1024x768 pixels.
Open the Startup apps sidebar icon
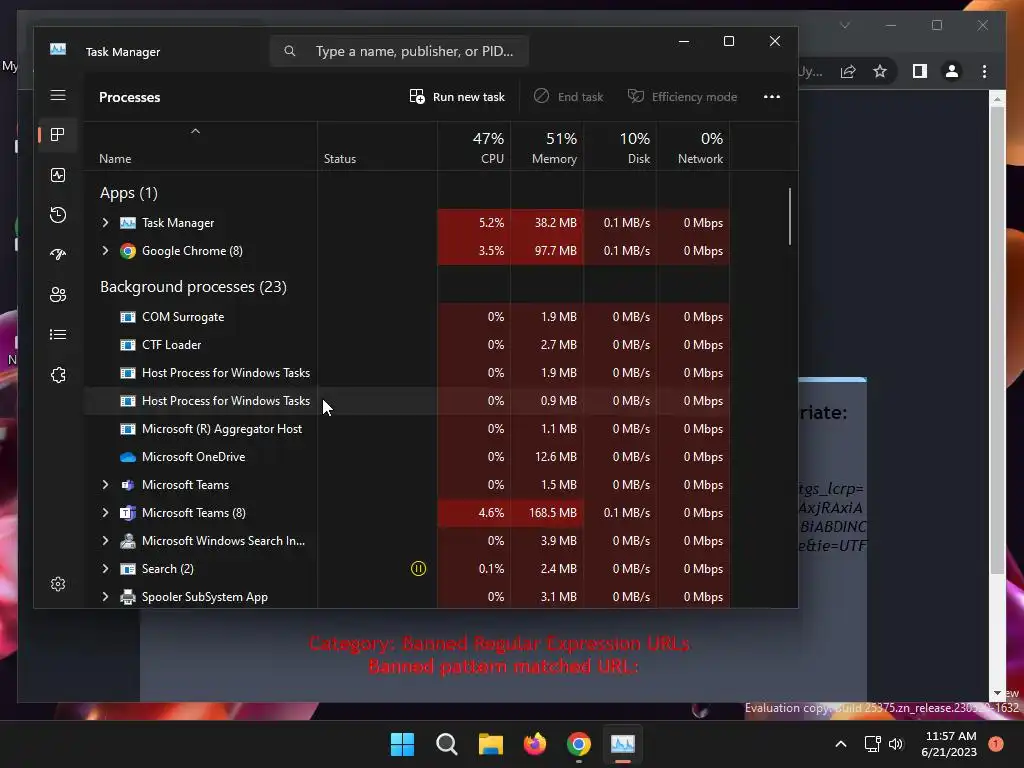click(x=57, y=255)
